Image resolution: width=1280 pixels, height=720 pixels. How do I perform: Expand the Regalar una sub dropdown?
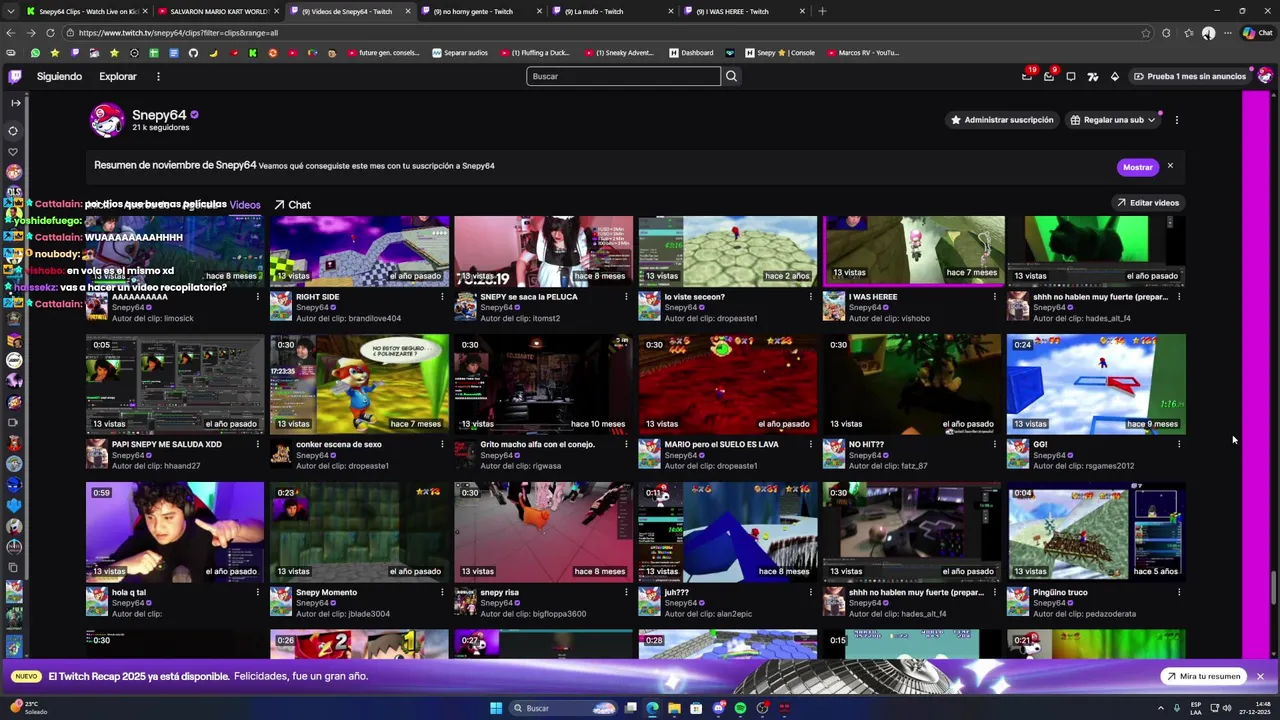coord(1151,120)
